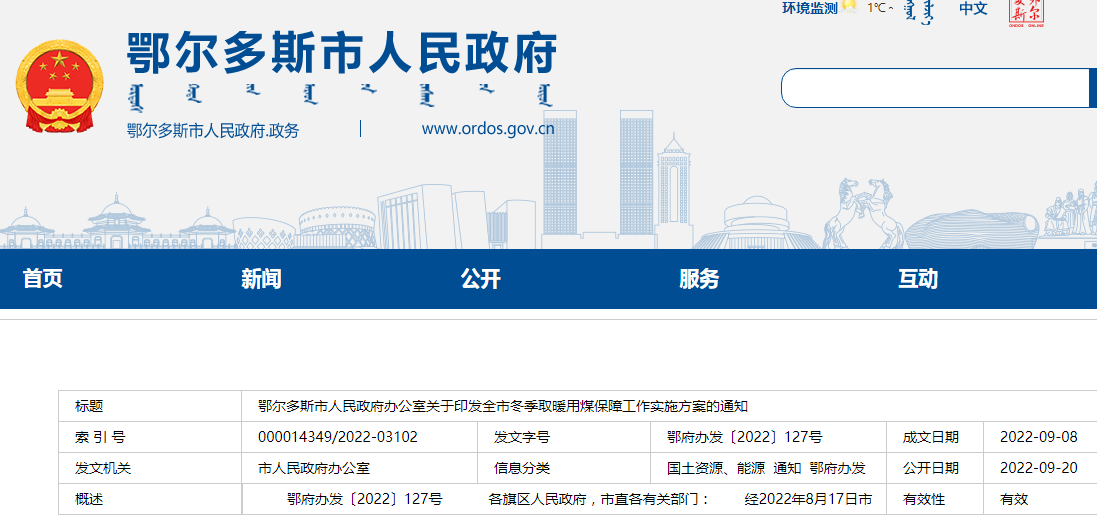This screenshot has width=1097, height=531.
Task: Open the red Ordos Online seal icon
Action: point(1026,11)
